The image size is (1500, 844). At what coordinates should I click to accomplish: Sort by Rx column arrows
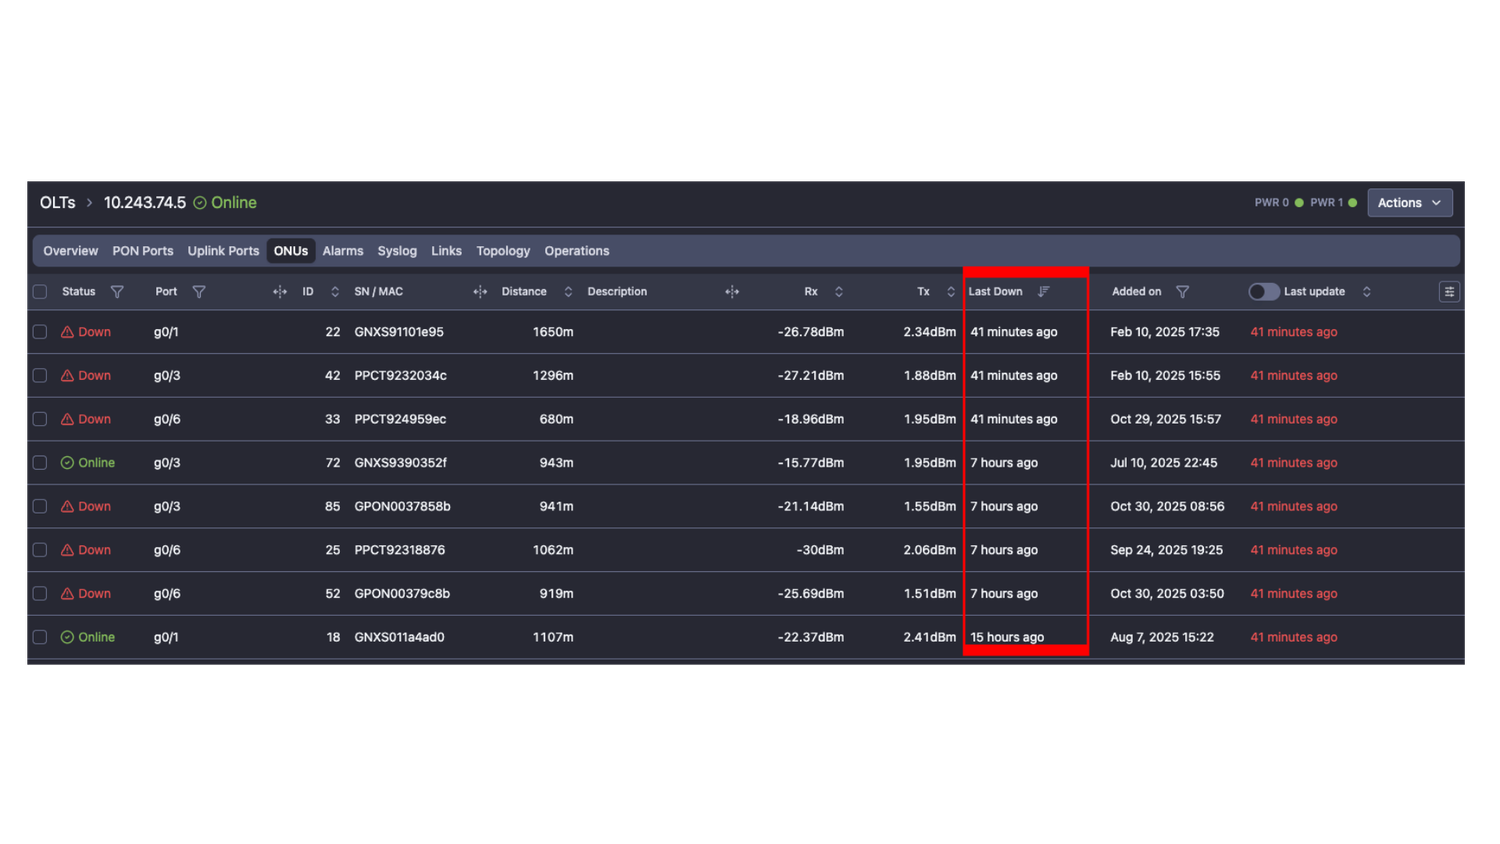tap(839, 292)
